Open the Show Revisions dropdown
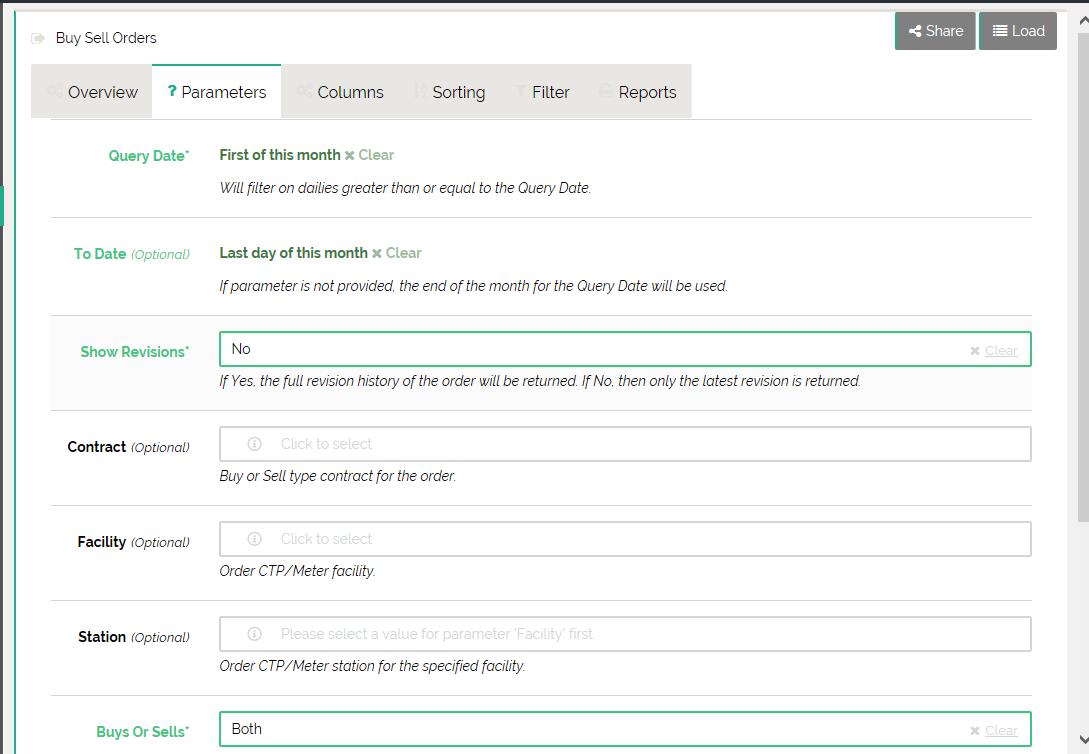The image size is (1089, 754). (590, 349)
